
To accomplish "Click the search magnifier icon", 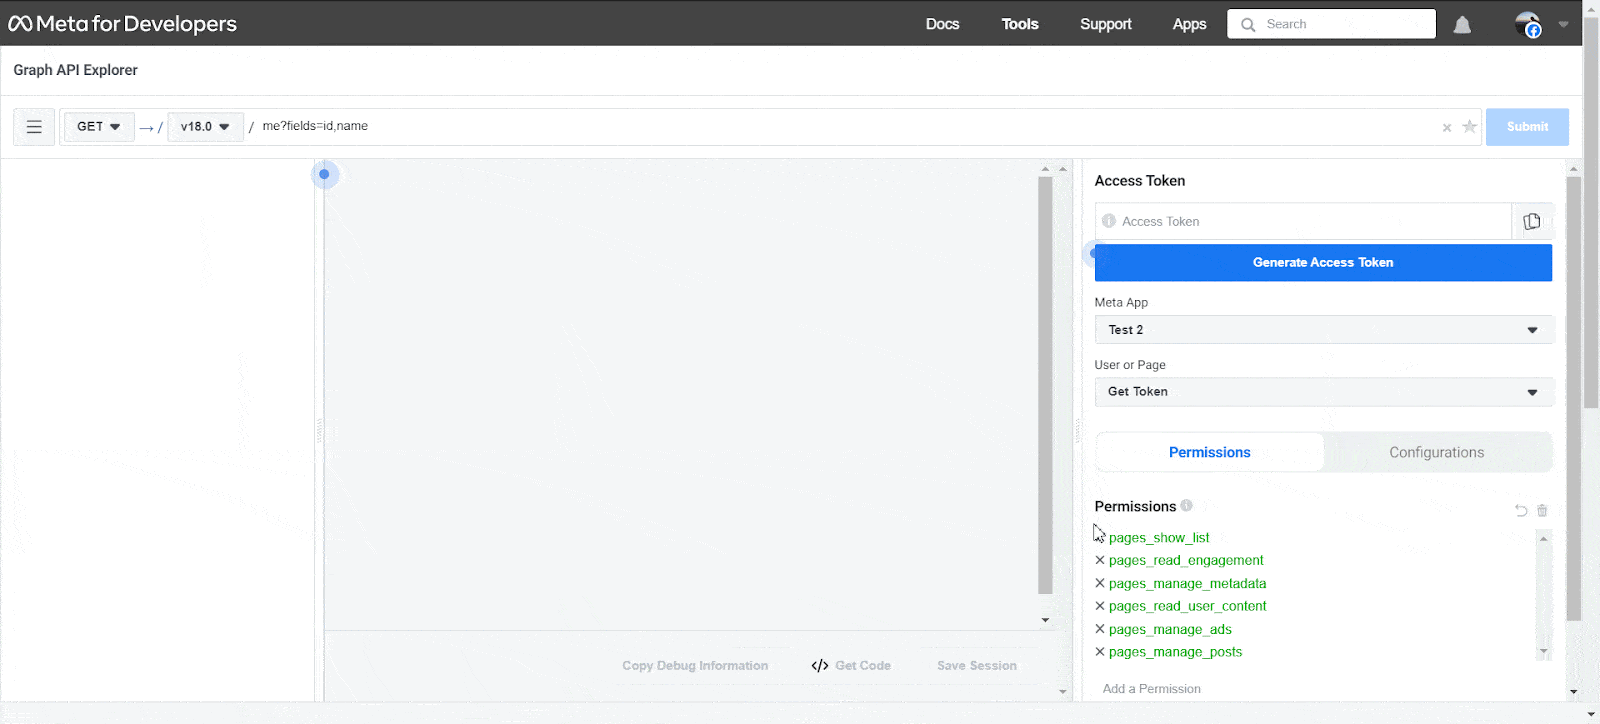I will [1248, 25].
